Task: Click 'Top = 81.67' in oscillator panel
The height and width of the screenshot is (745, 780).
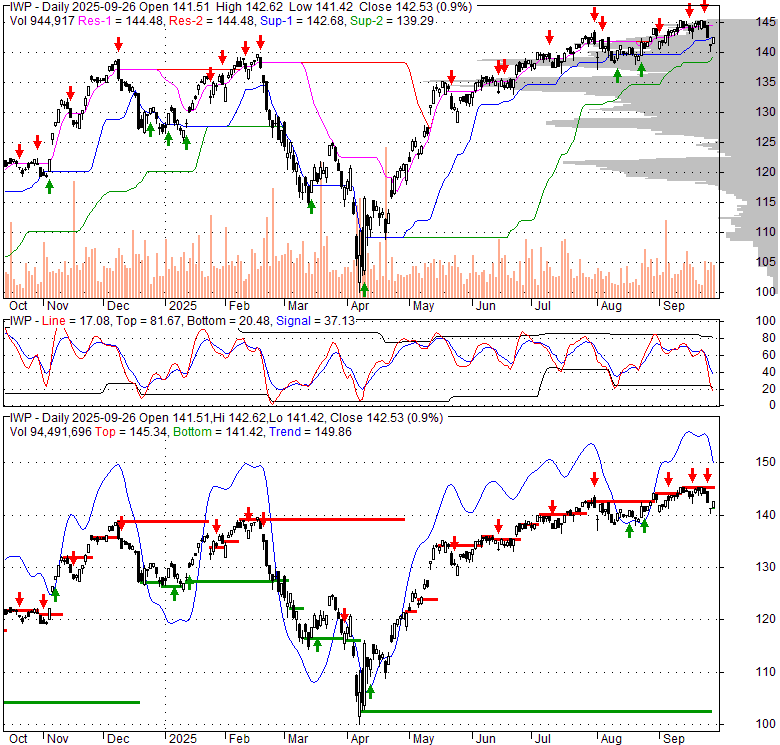Action: tap(148, 321)
